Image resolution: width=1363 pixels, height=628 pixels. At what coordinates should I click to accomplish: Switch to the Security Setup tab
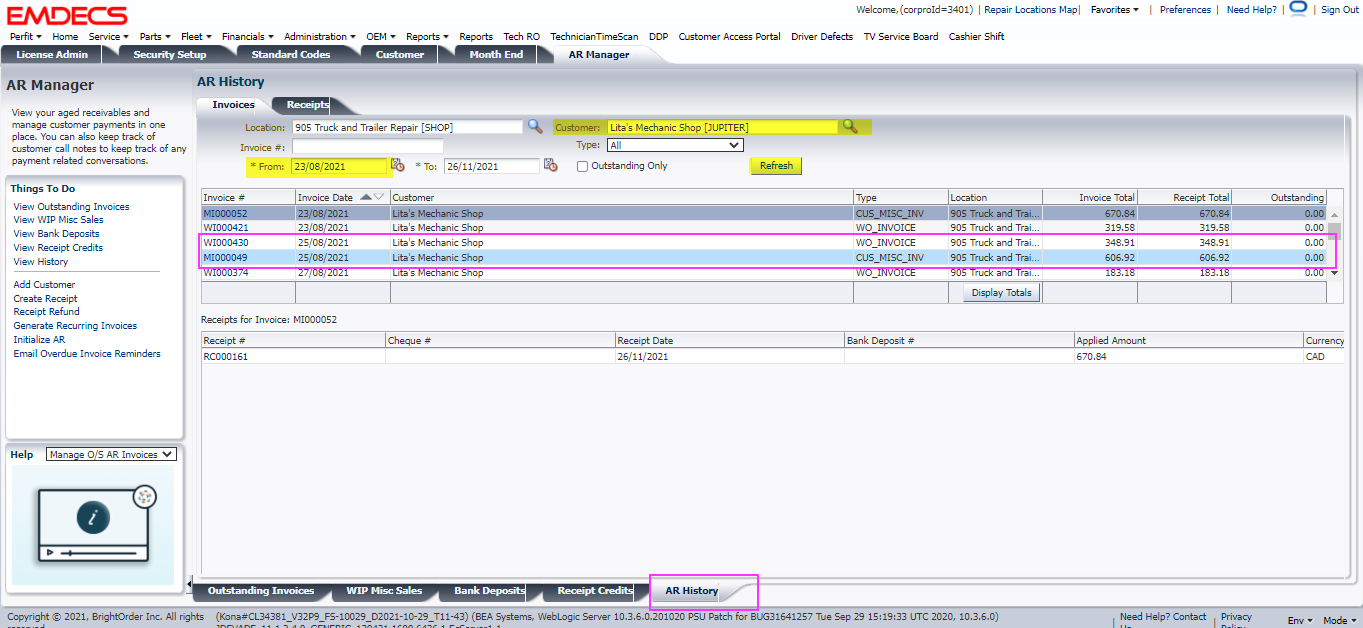pos(170,55)
